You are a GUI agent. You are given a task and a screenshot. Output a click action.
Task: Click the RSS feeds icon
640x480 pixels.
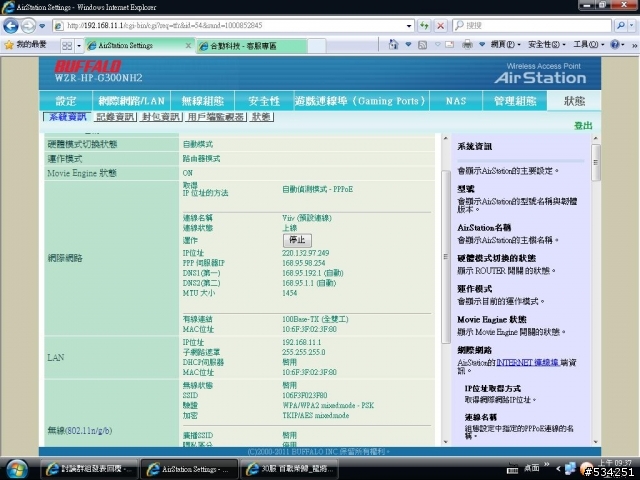tap(422, 44)
